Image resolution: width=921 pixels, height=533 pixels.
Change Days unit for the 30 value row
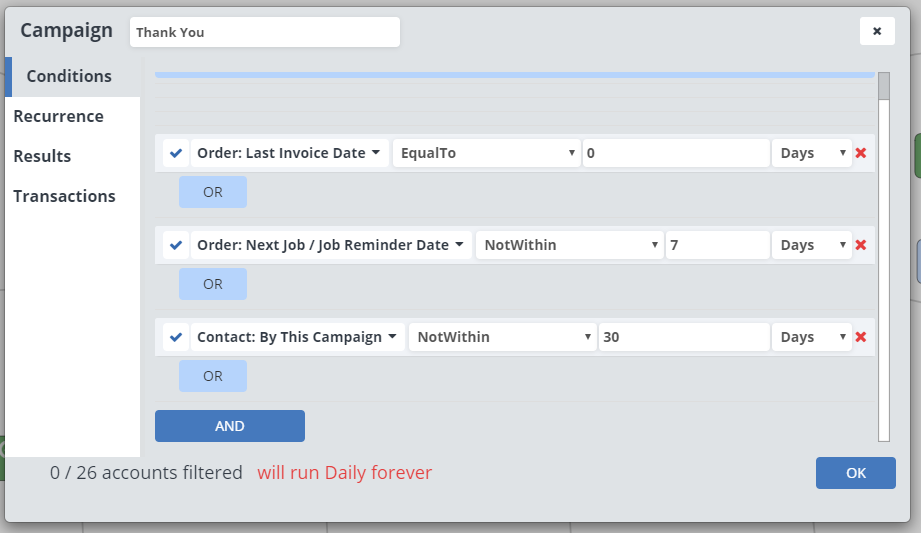811,337
